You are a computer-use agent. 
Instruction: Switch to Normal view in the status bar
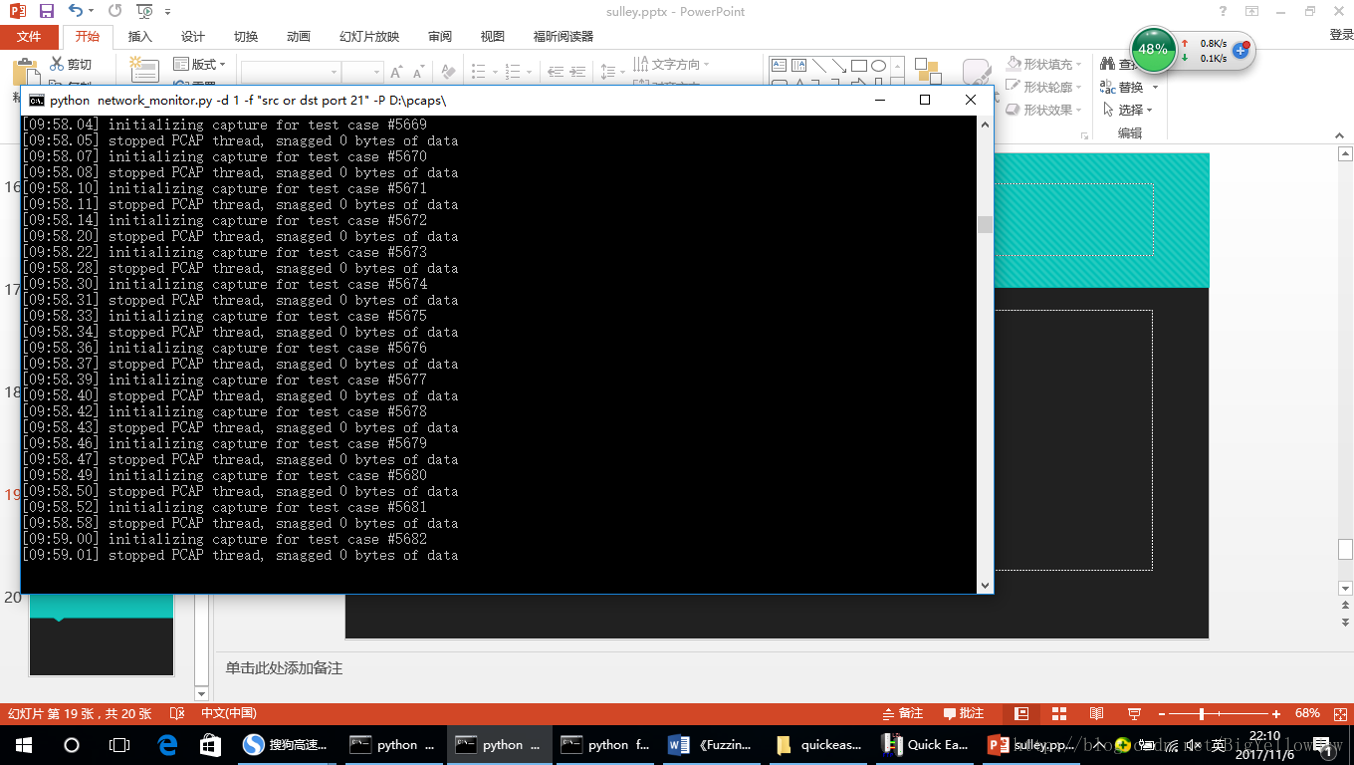[1021, 713]
